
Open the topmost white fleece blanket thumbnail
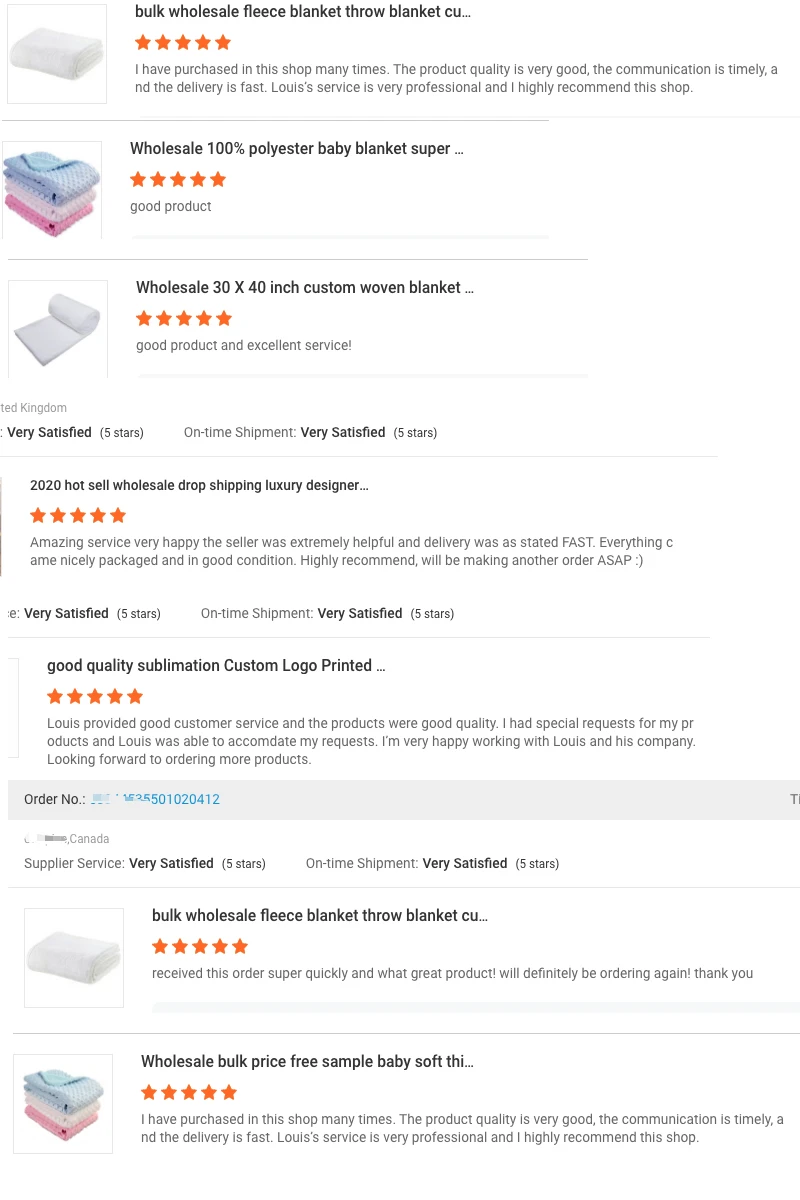[x=57, y=53]
